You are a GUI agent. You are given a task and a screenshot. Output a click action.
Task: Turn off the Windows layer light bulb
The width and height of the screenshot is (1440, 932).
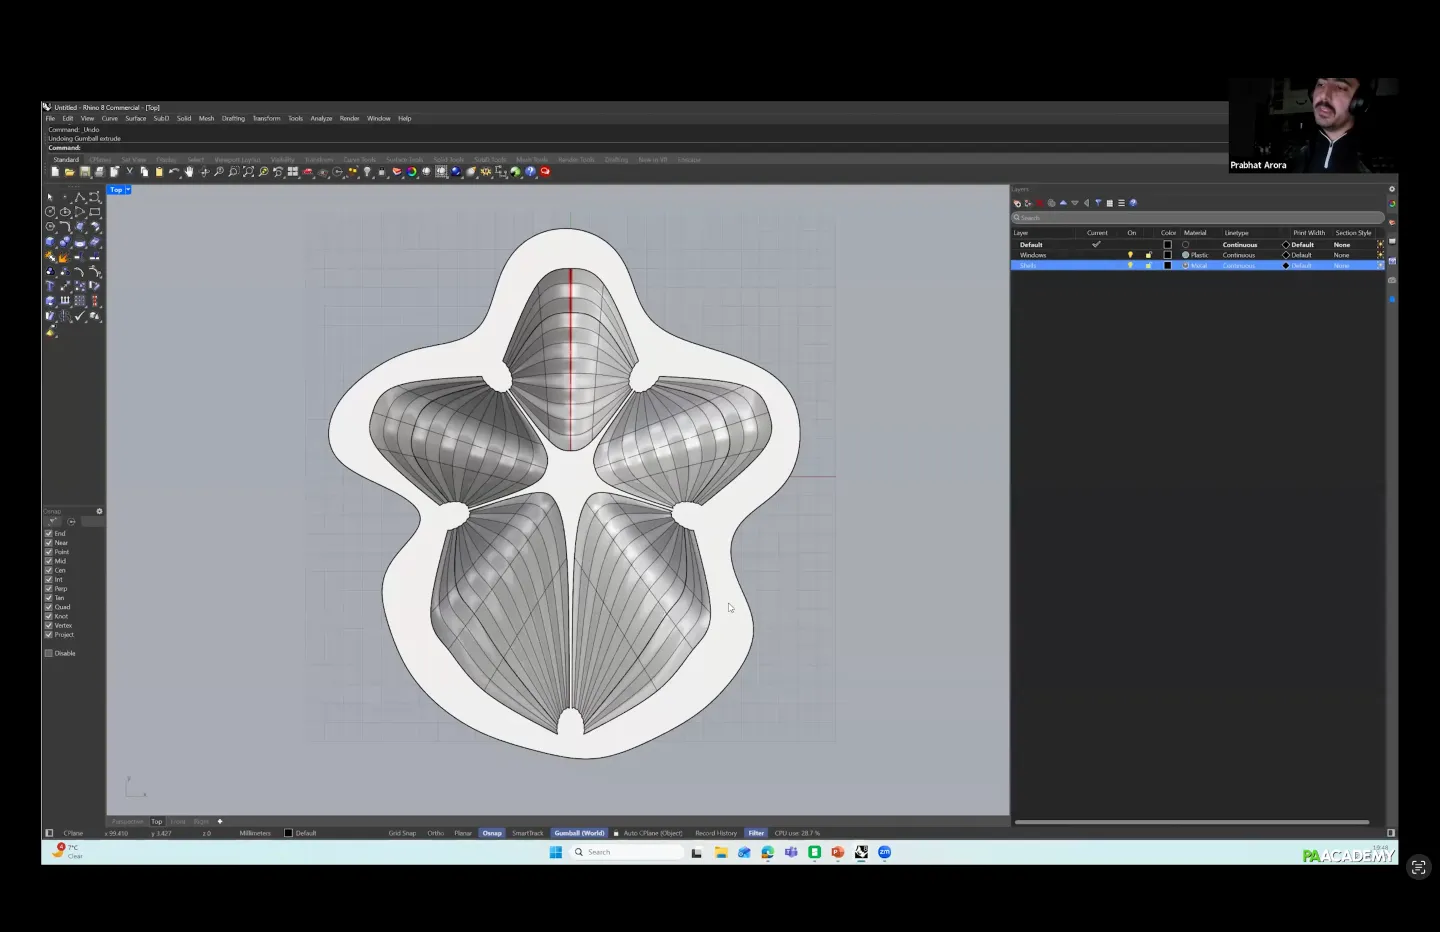tap(1130, 255)
